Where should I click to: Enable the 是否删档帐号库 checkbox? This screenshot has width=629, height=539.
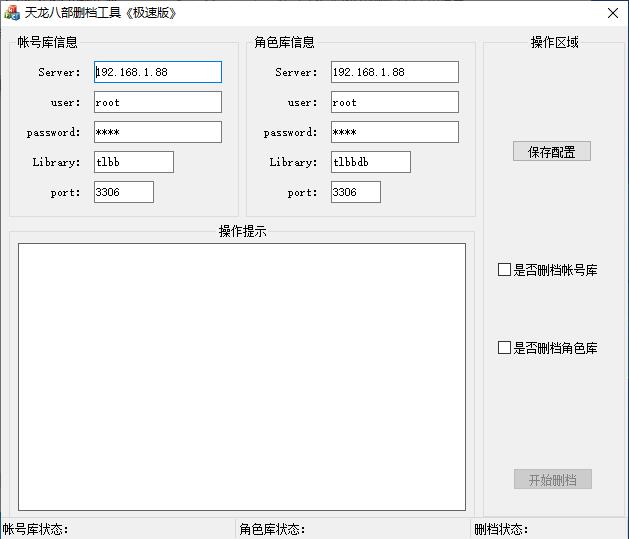click(x=505, y=270)
